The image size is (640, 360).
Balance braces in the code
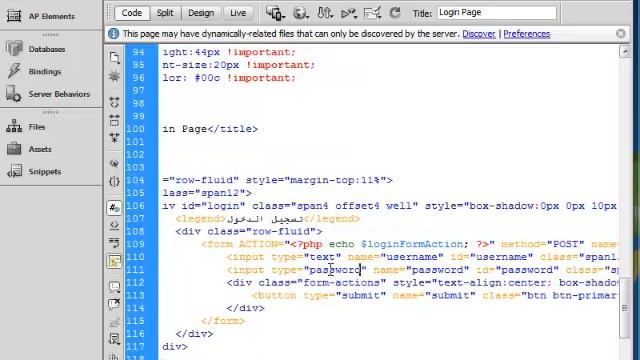coord(114,181)
